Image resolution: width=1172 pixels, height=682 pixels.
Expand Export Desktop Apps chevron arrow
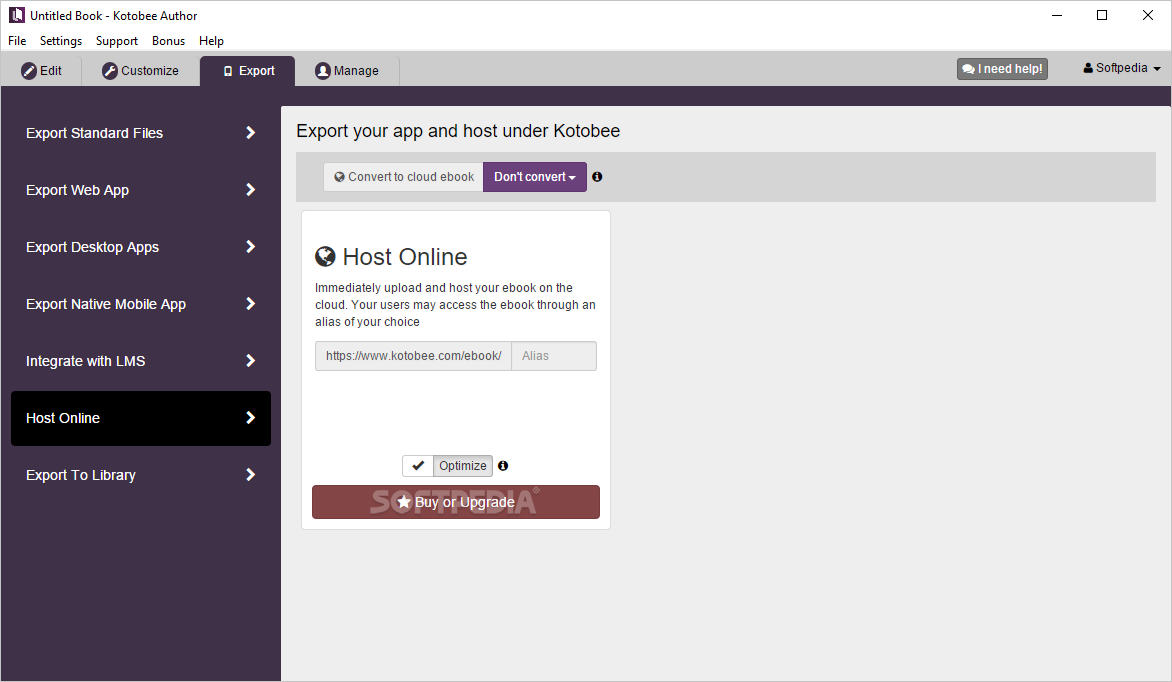250,246
